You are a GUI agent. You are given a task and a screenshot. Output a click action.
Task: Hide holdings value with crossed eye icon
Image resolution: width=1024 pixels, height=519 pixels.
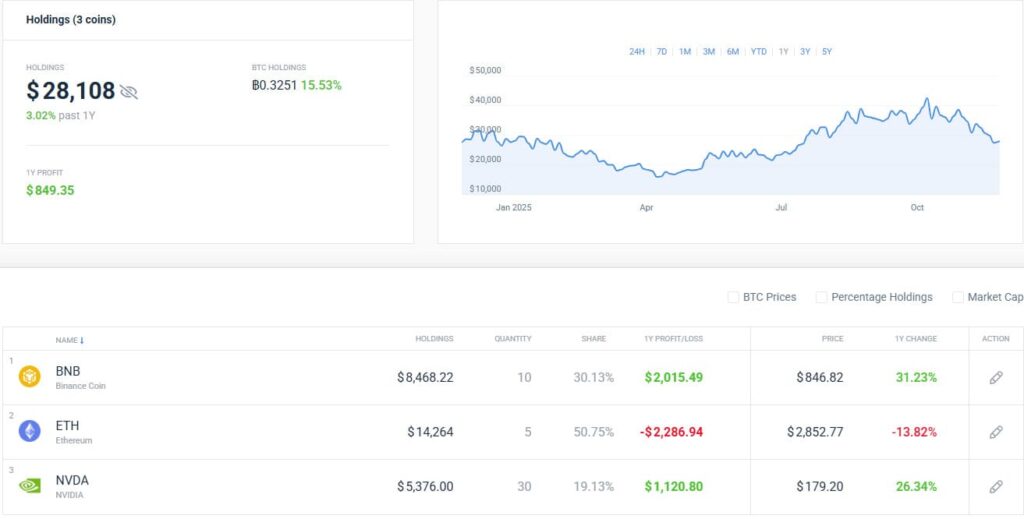point(128,92)
